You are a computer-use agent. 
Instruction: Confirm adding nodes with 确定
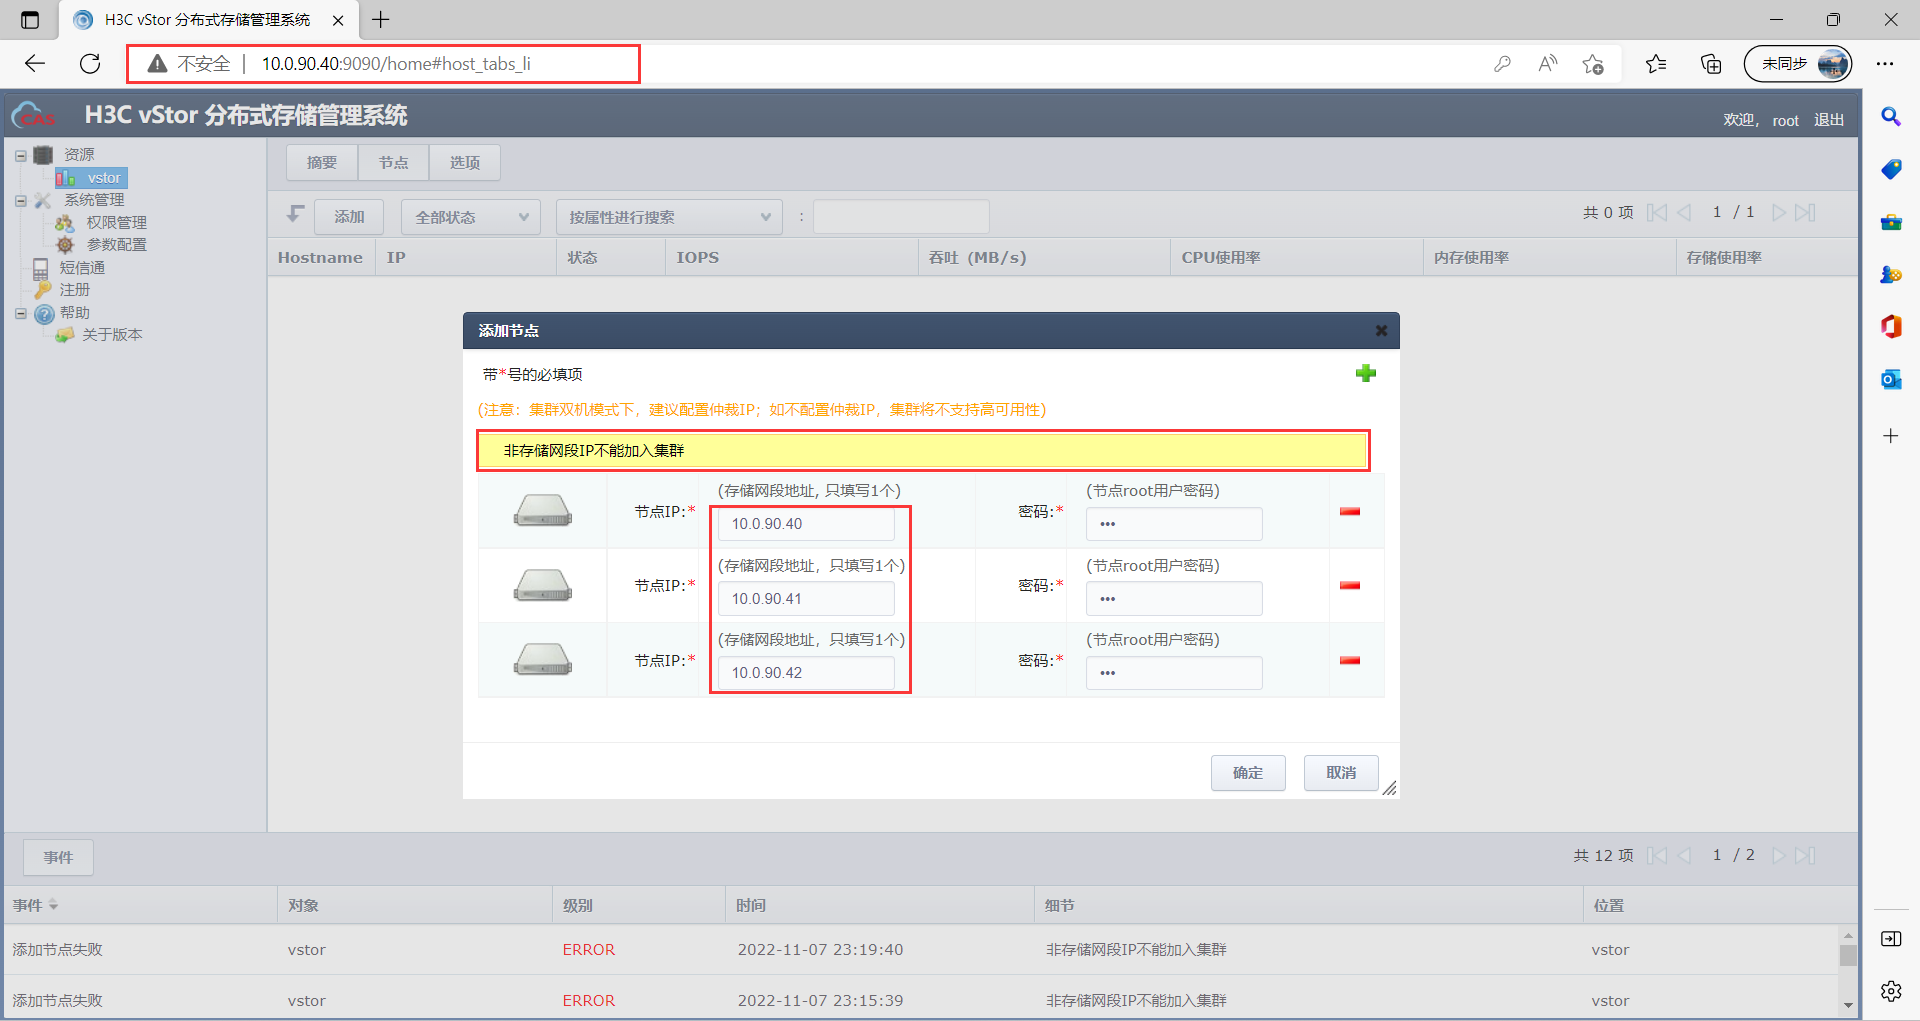point(1248,773)
